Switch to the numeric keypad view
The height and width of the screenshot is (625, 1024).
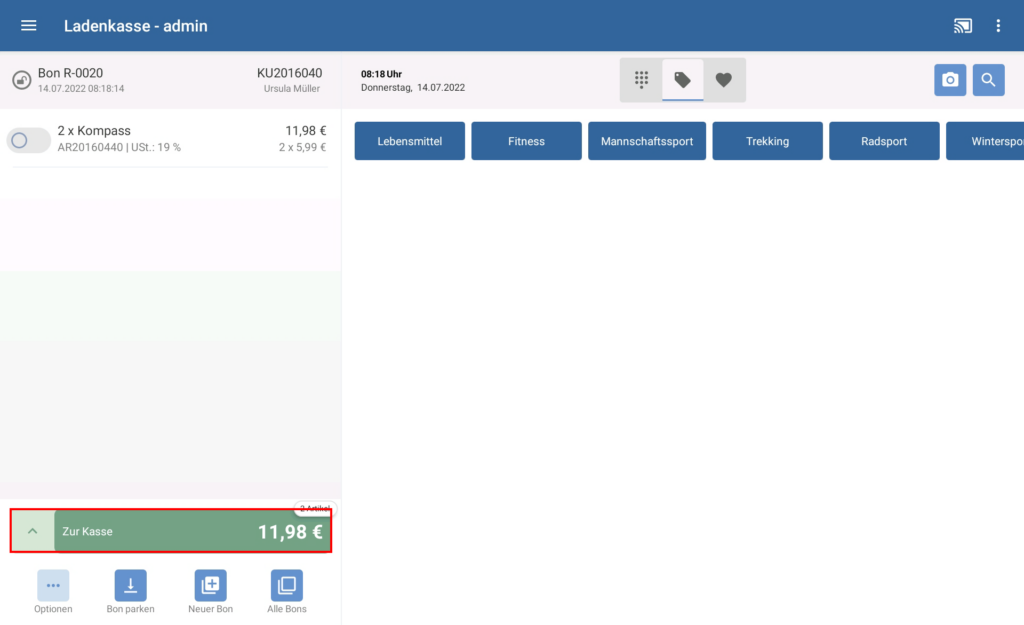(x=641, y=80)
